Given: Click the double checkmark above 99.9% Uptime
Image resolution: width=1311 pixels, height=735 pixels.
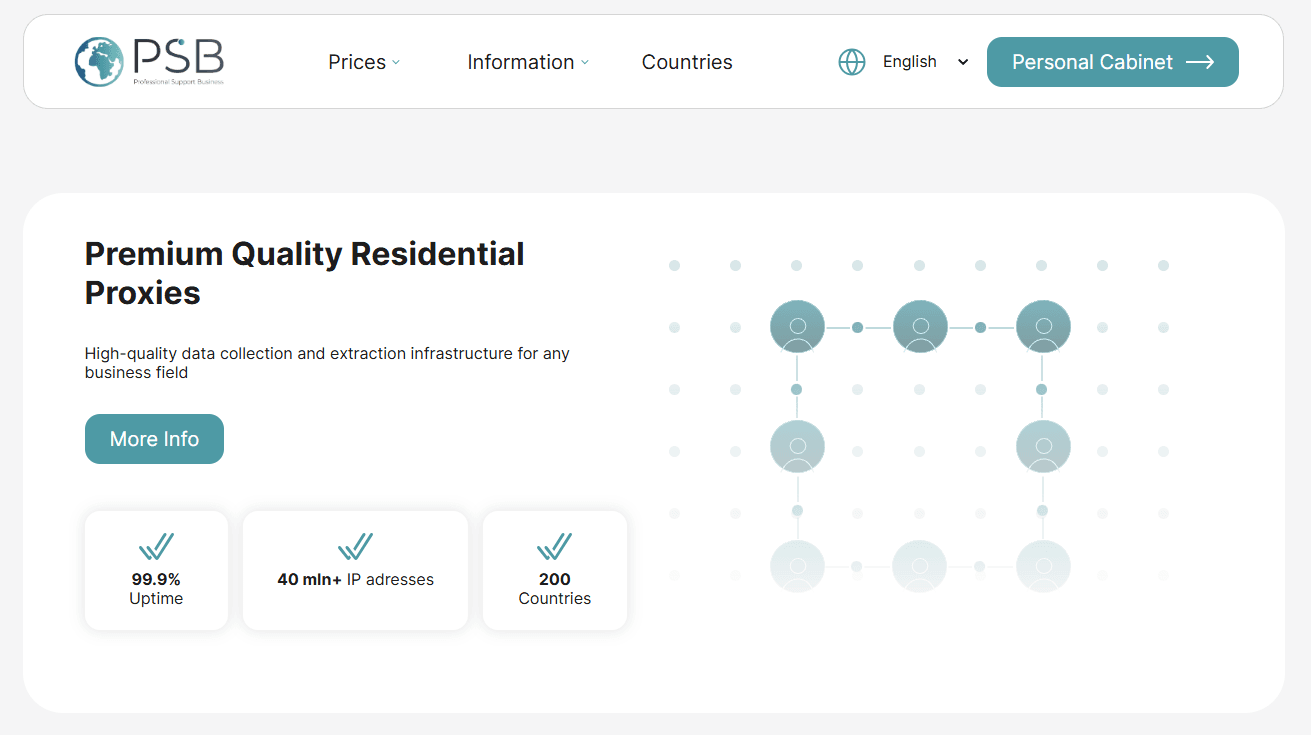Looking at the screenshot, I should point(156,546).
